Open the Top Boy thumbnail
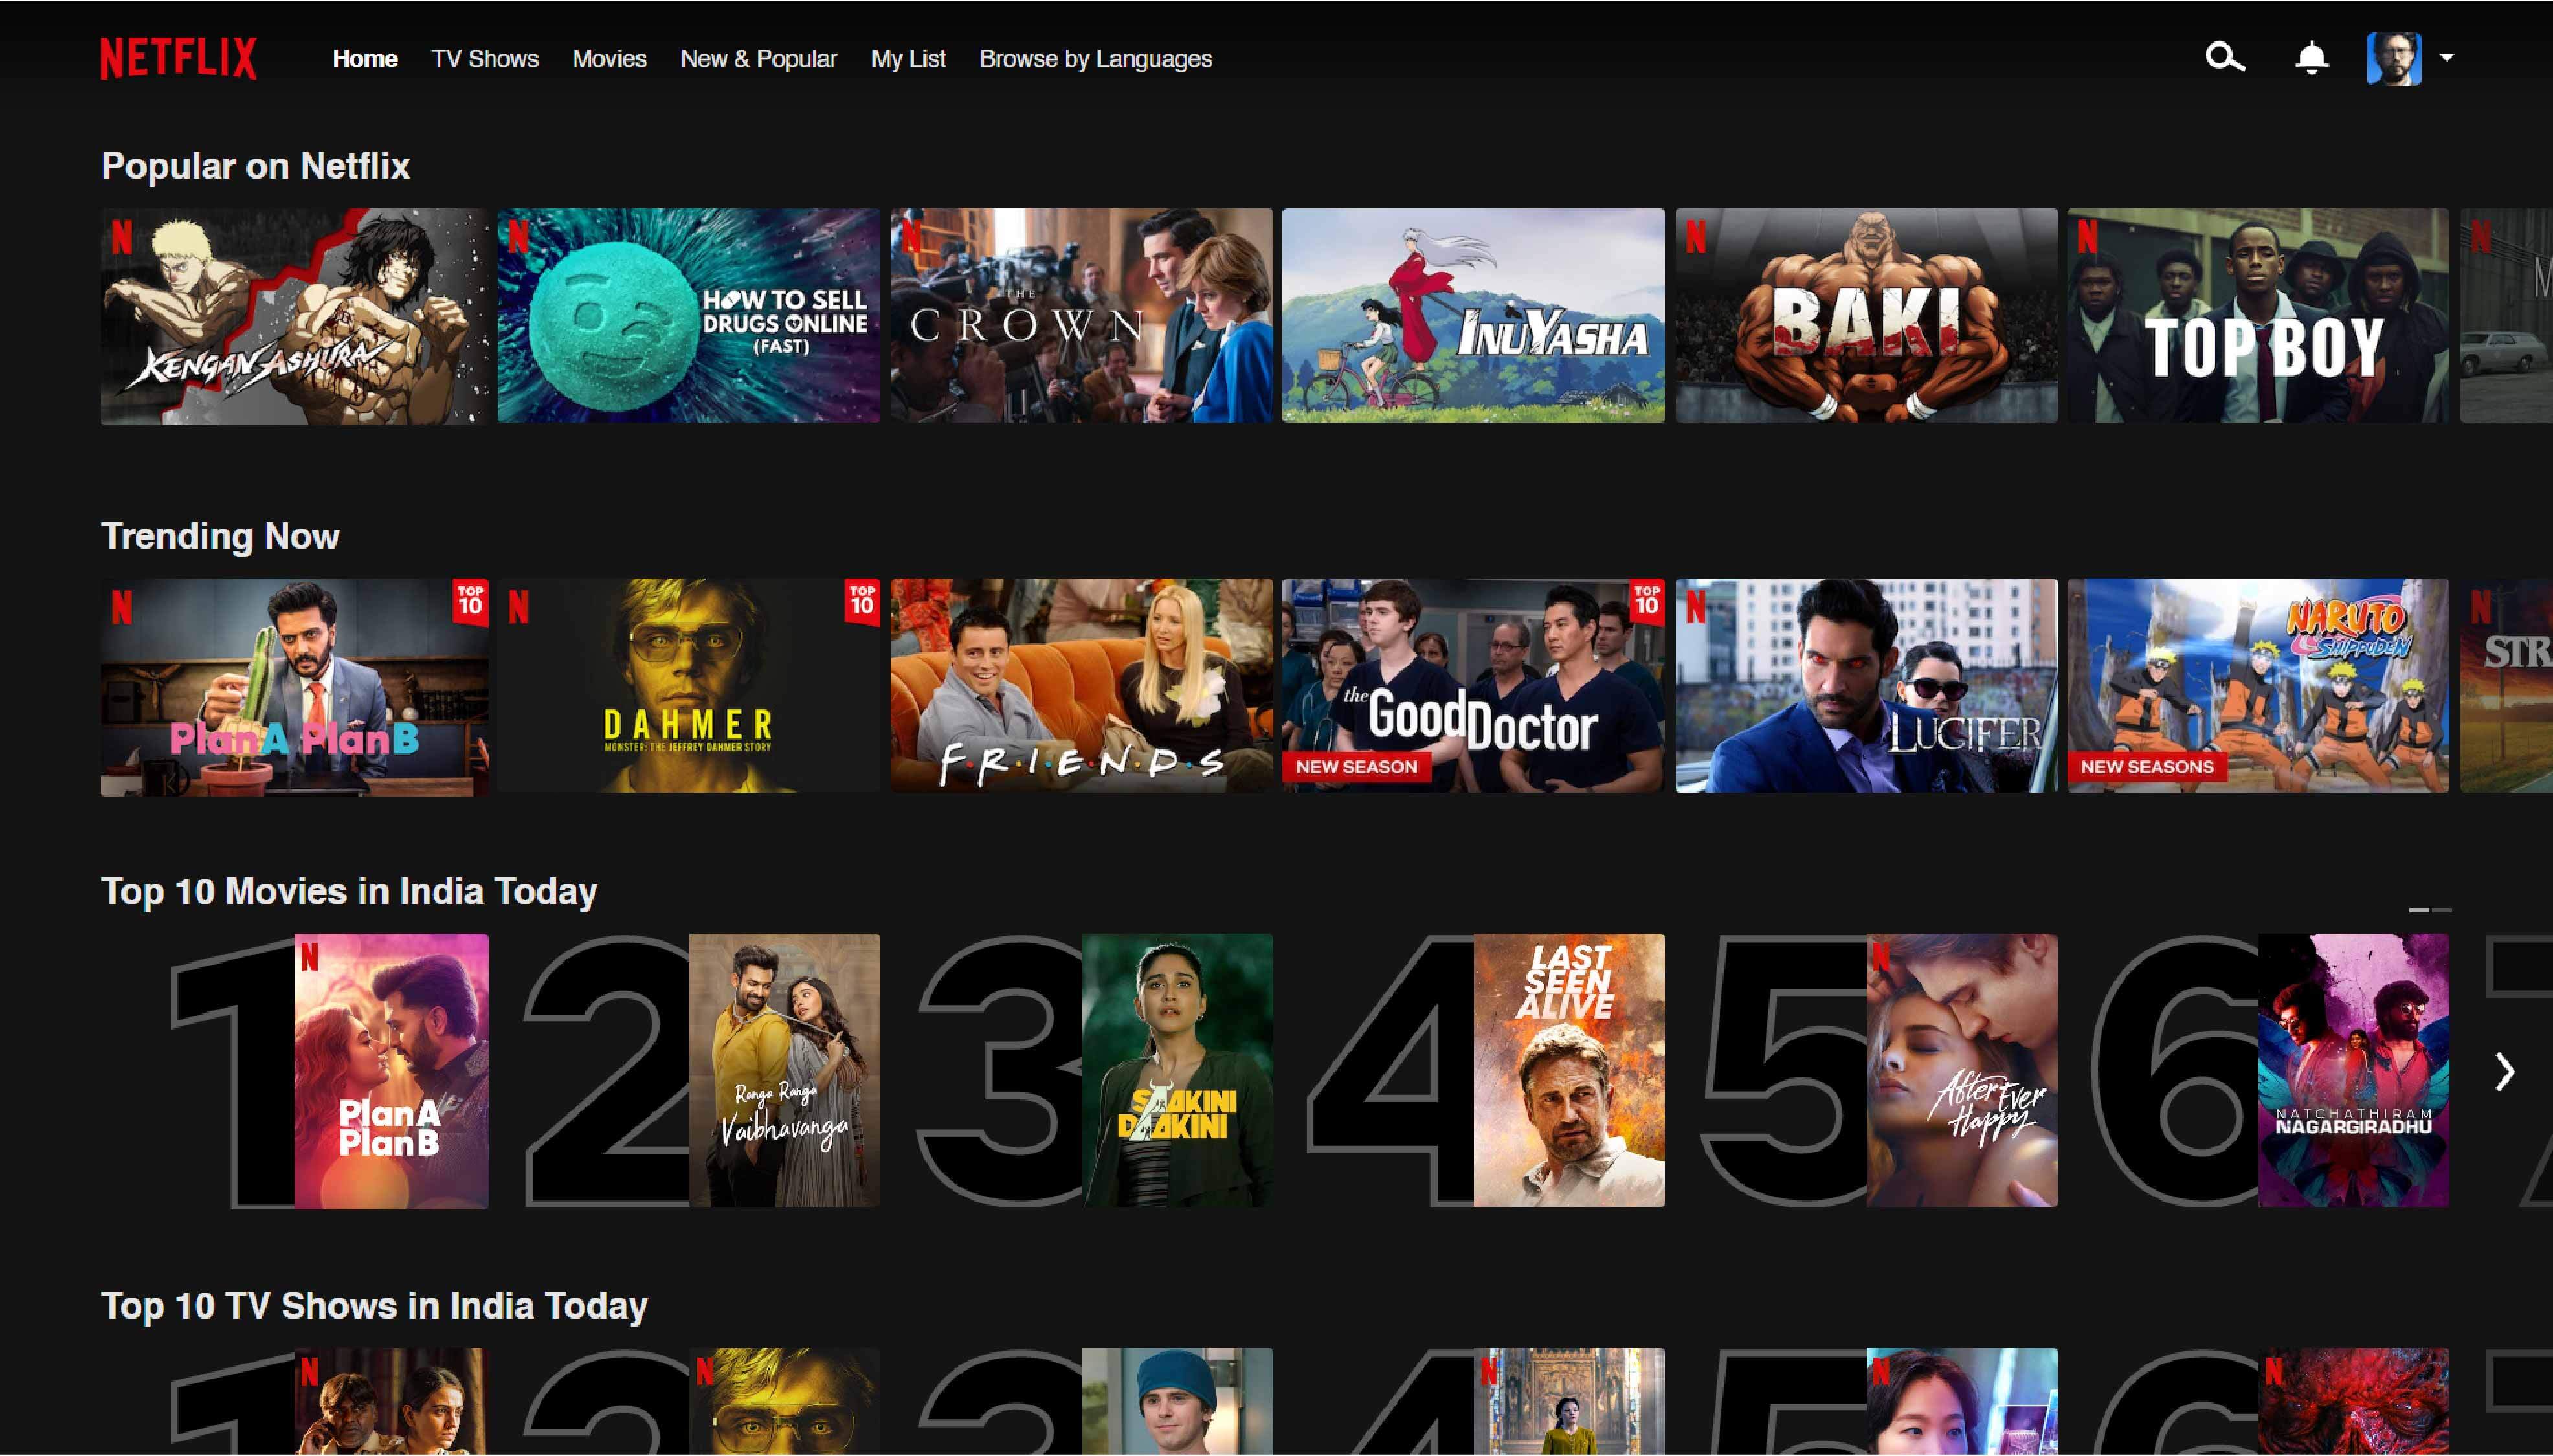This screenshot has height=1456, width=2553. coord(2258,316)
